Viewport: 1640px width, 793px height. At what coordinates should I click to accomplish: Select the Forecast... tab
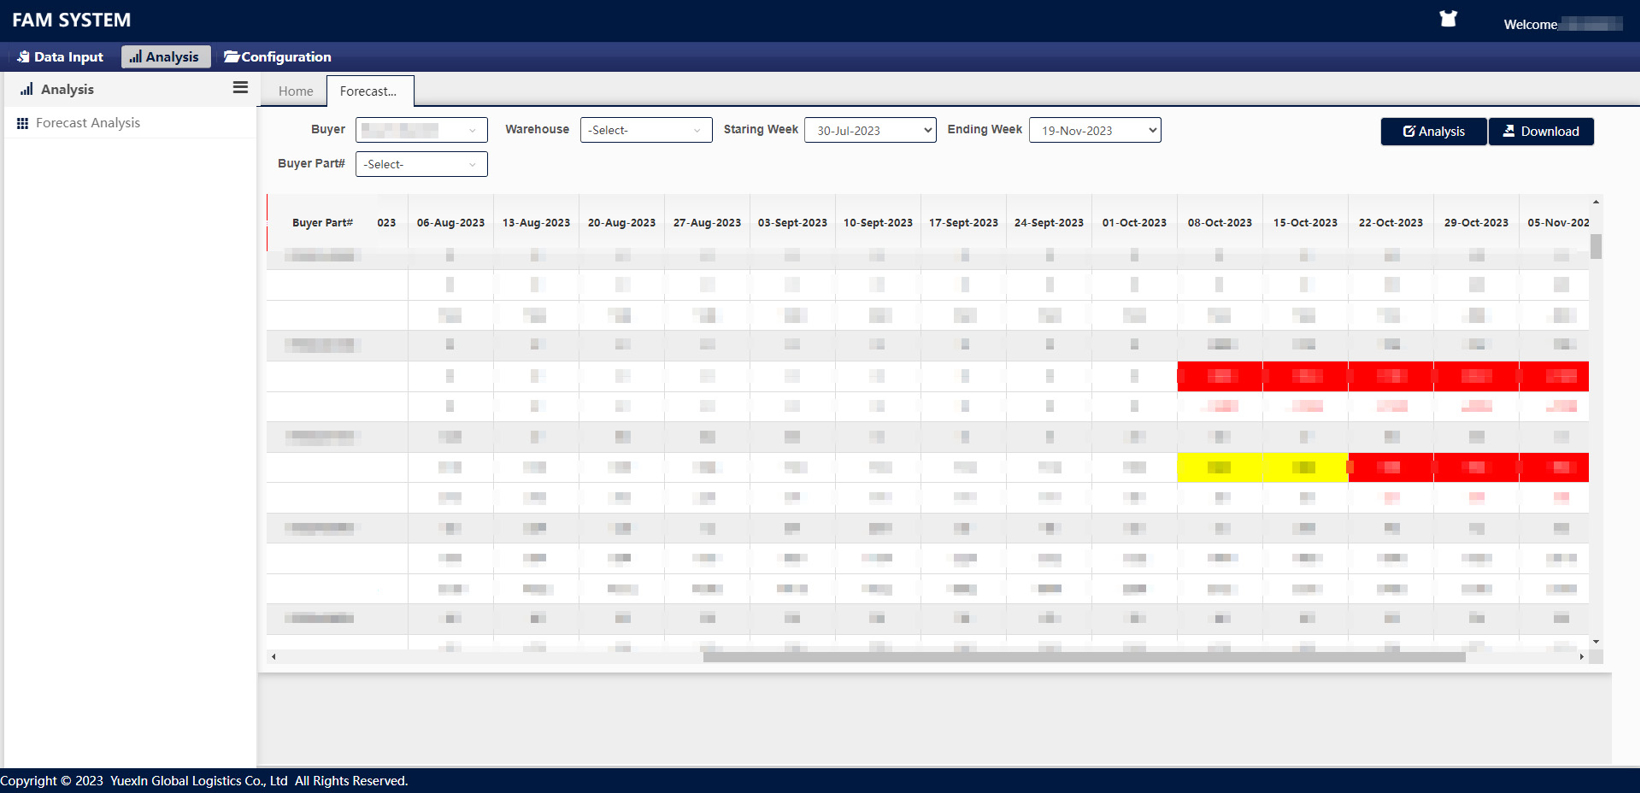(369, 91)
